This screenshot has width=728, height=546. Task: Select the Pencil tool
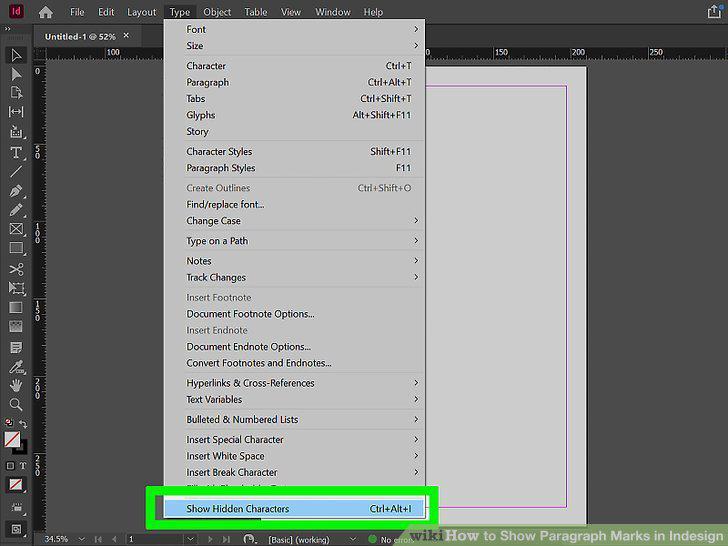point(16,210)
